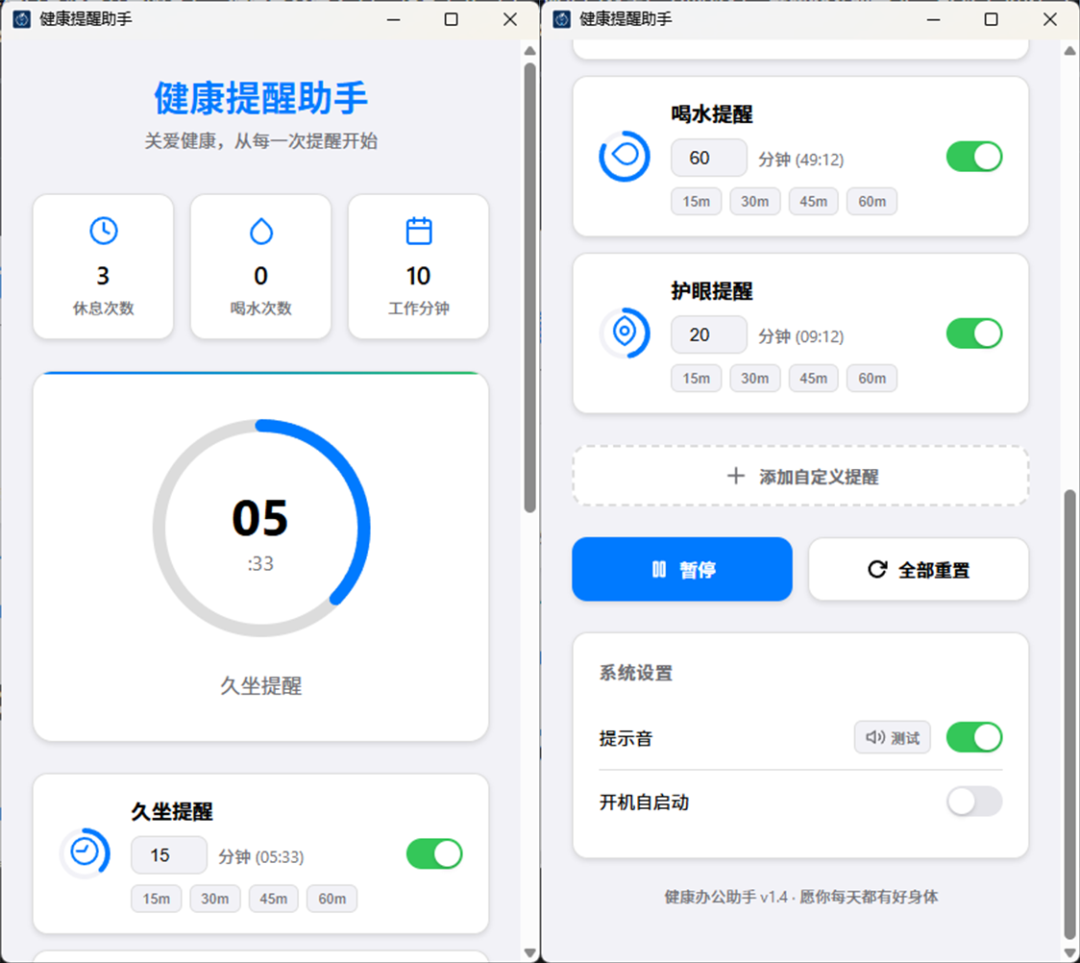Image resolution: width=1080 pixels, height=963 pixels.
Task: Click the plus icon in 添加自定义提醒
Action: coord(736,476)
